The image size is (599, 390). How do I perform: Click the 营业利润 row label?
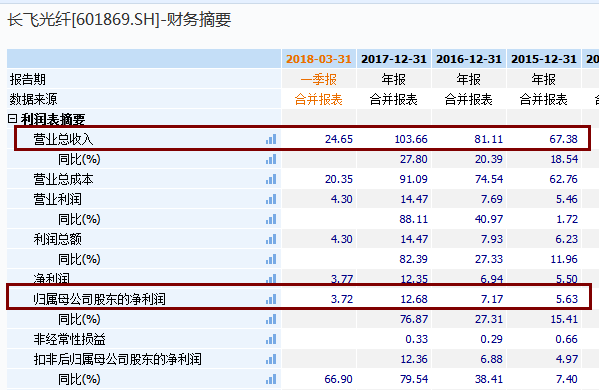tap(57, 199)
